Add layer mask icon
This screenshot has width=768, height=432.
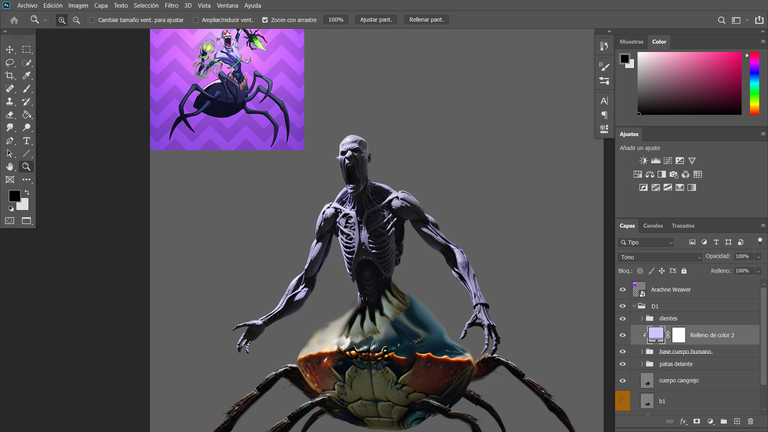pos(696,421)
